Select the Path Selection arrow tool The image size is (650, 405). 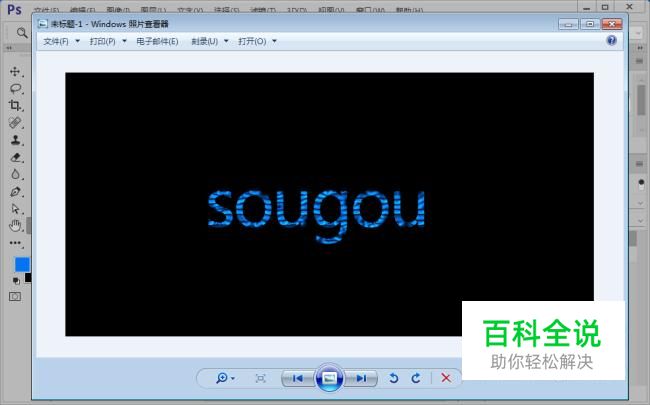[x=15, y=209]
